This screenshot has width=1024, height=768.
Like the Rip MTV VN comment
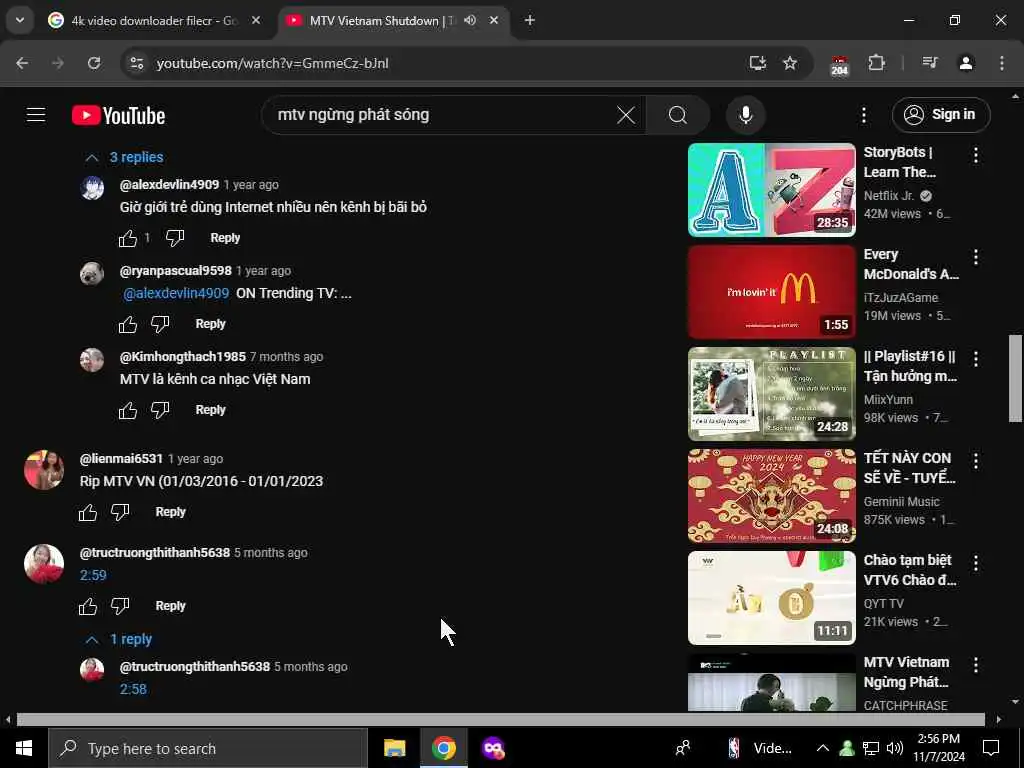coord(88,513)
